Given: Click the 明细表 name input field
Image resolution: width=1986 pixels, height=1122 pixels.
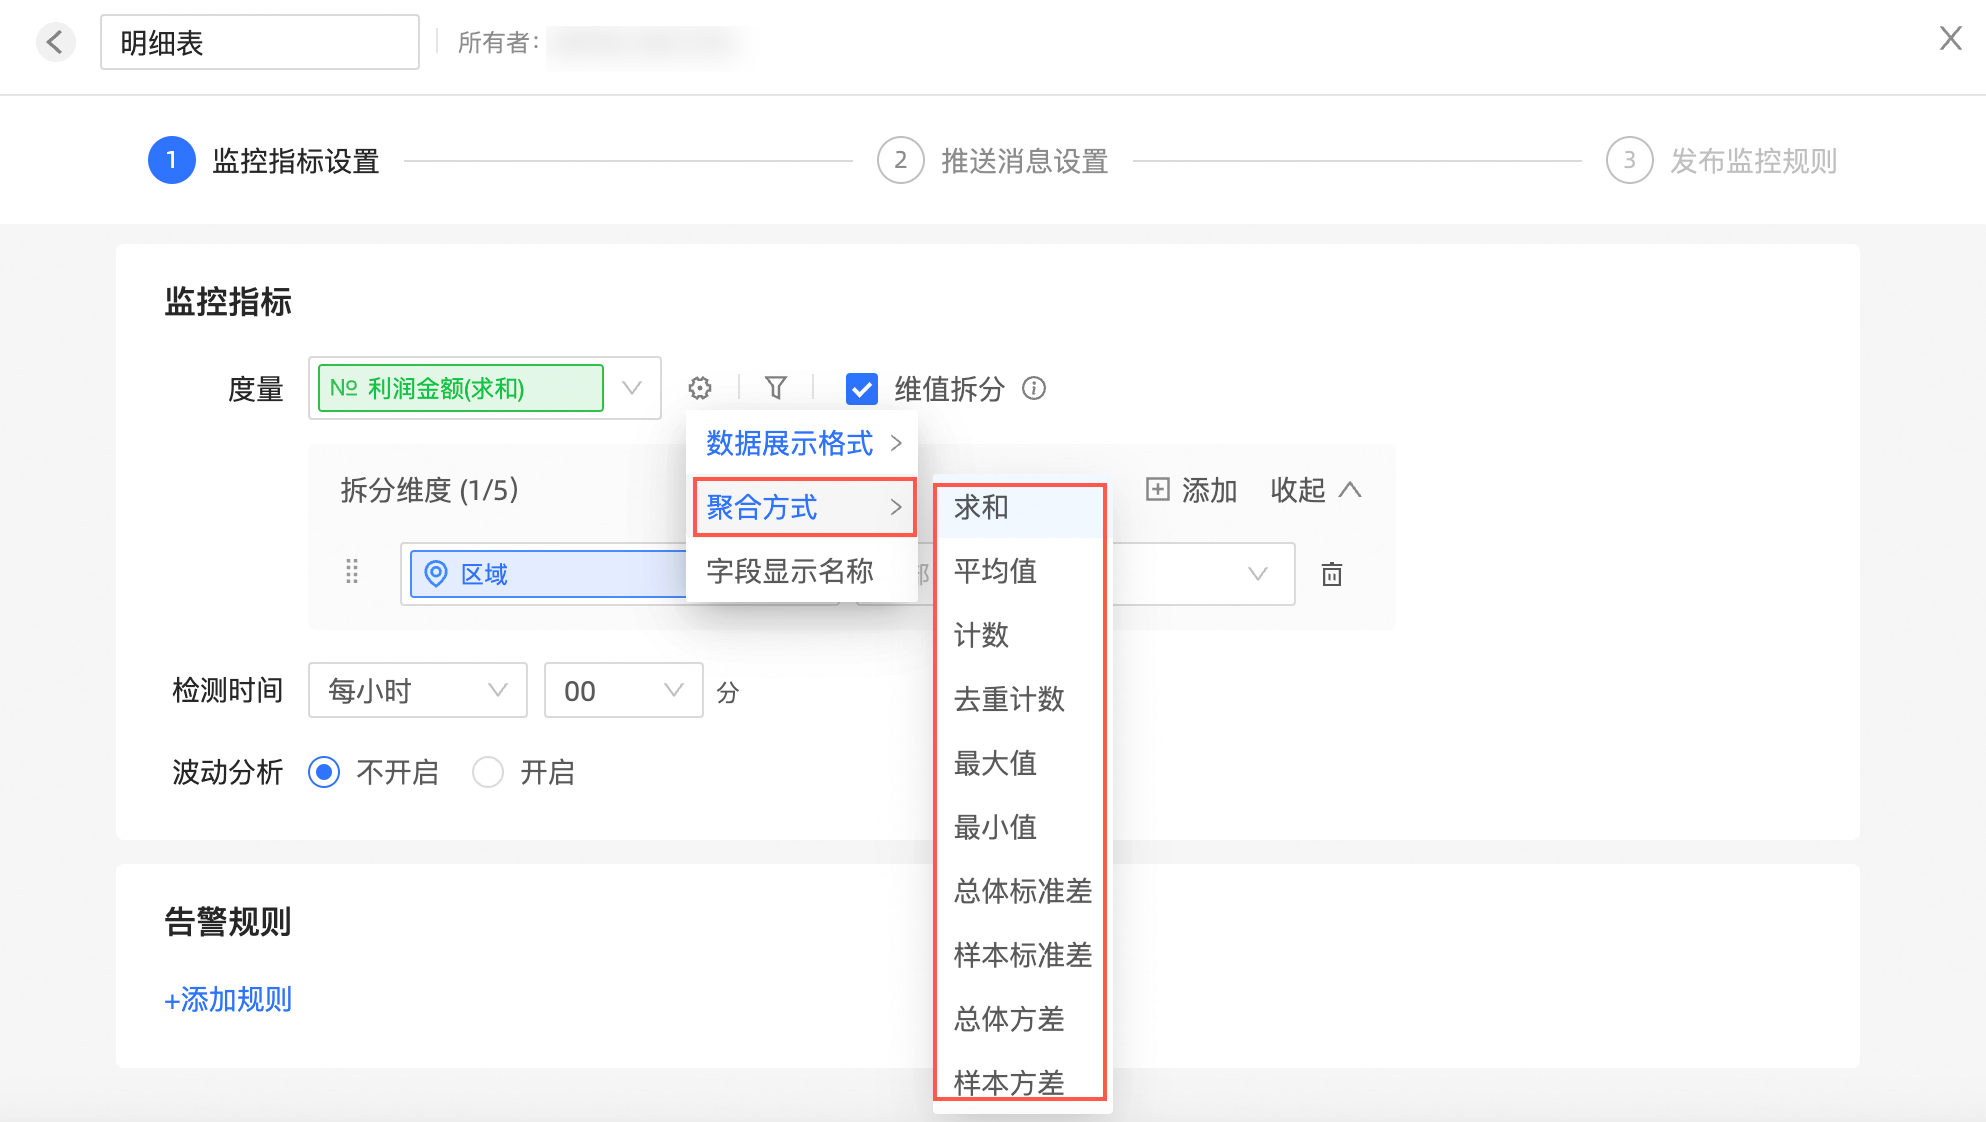Looking at the screenshot, I should coord(259,43).
